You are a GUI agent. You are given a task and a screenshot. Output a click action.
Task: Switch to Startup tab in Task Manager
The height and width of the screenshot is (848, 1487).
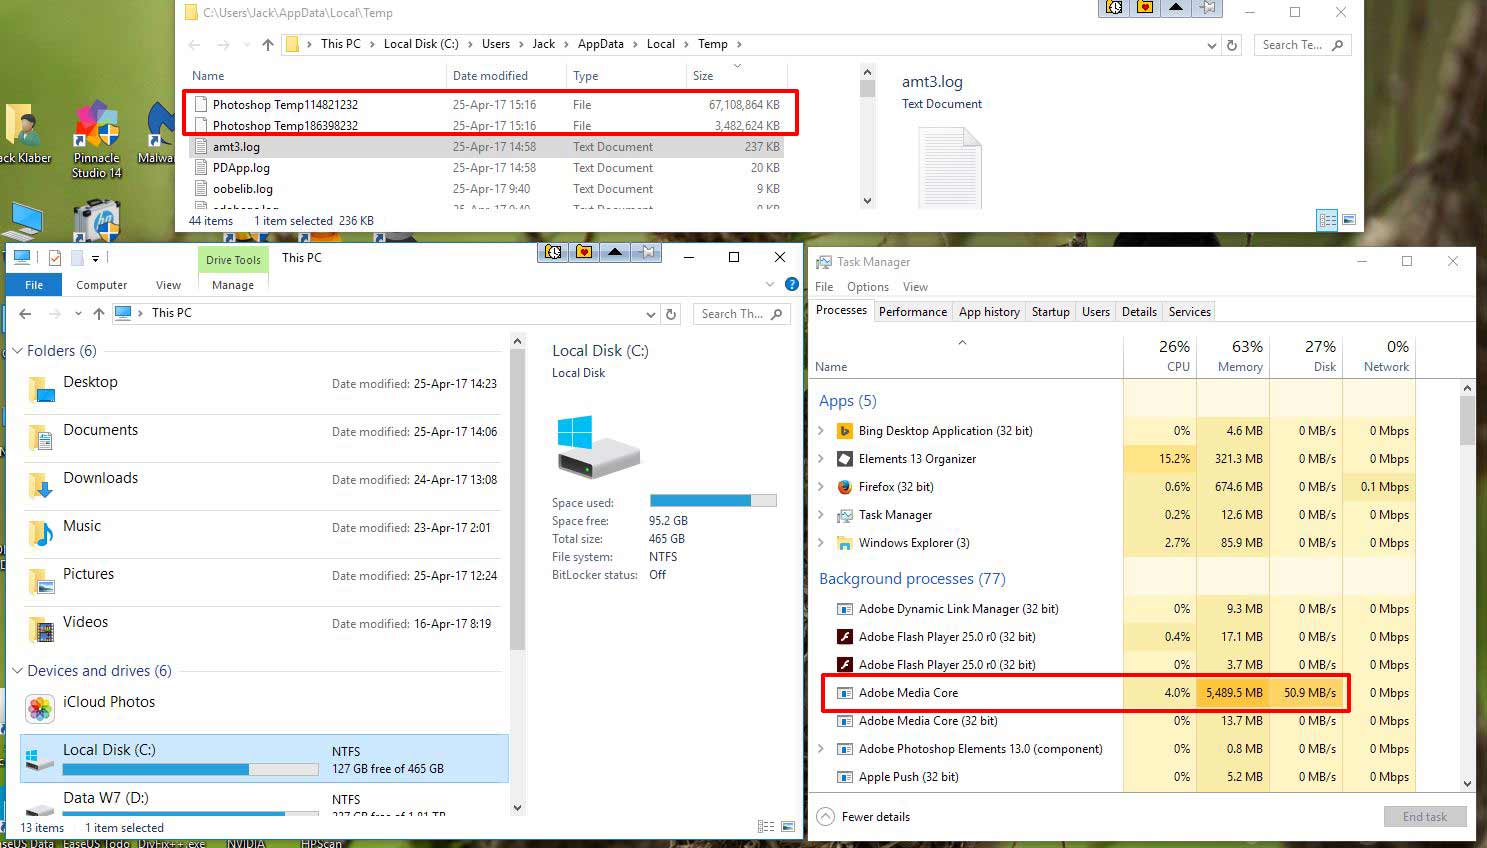pyautogui.click(x=1050, y=312)
